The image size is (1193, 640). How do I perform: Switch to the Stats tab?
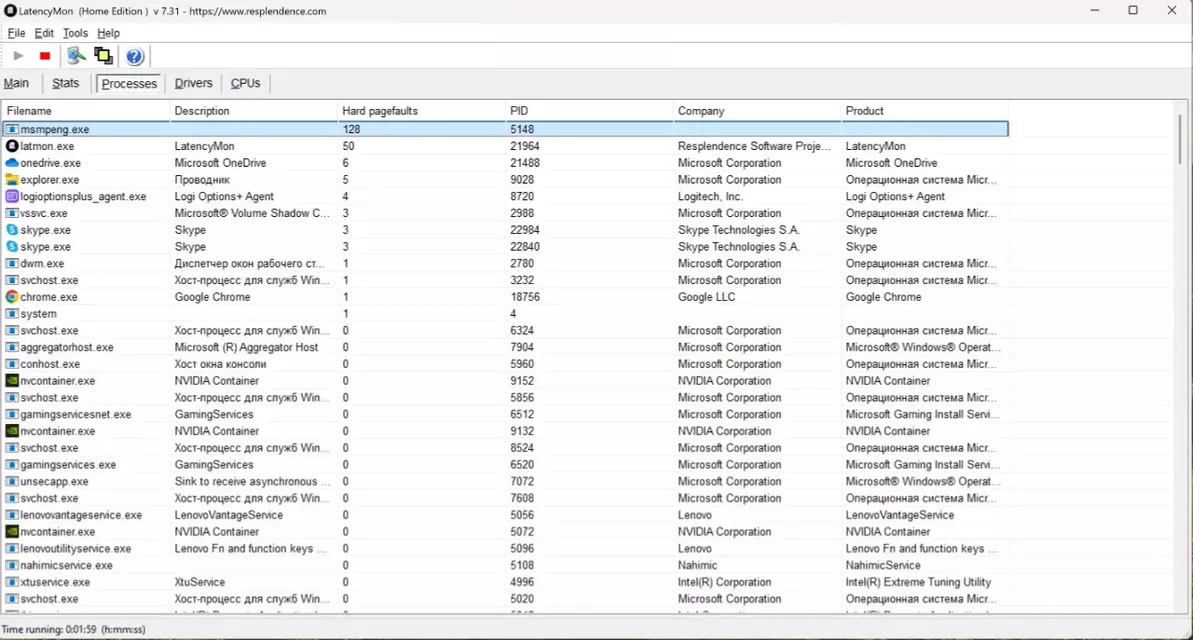point(65,83)
